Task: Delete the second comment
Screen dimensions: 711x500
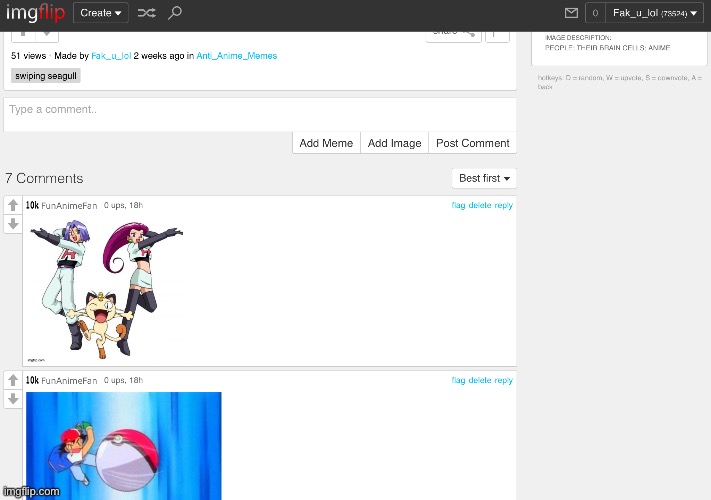Action: [x=480, y=380]
